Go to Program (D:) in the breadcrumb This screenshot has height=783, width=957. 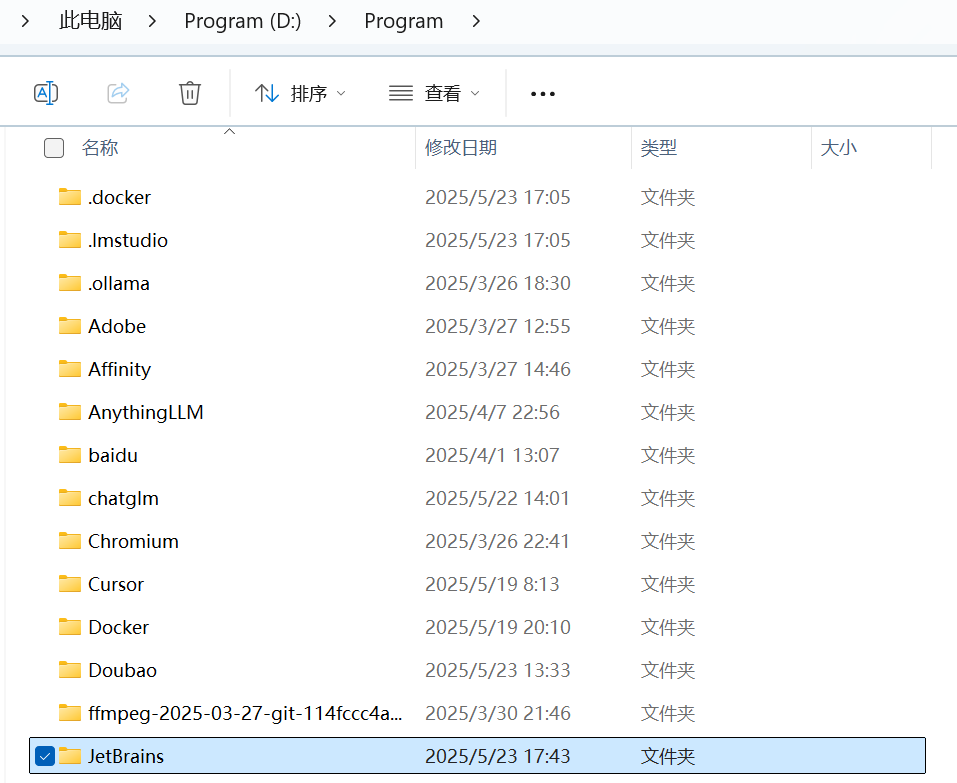243,21
